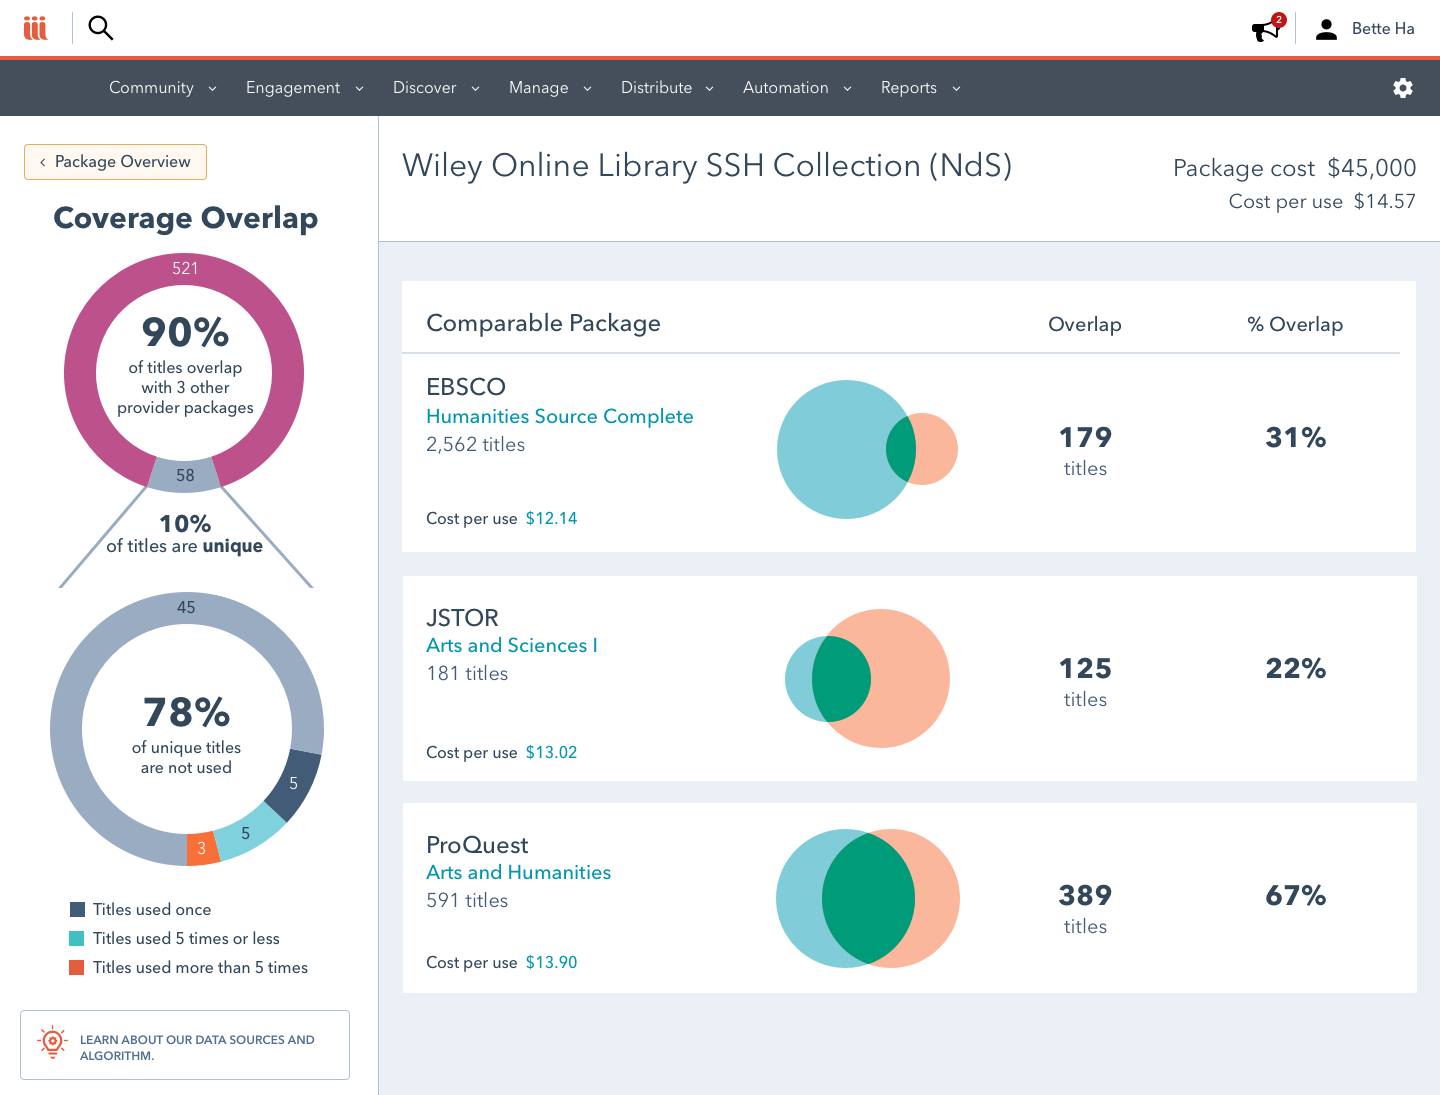The height and width of the screenshot is (1095, 1440).
Task: Open the Reports menu
Action: 908,88
